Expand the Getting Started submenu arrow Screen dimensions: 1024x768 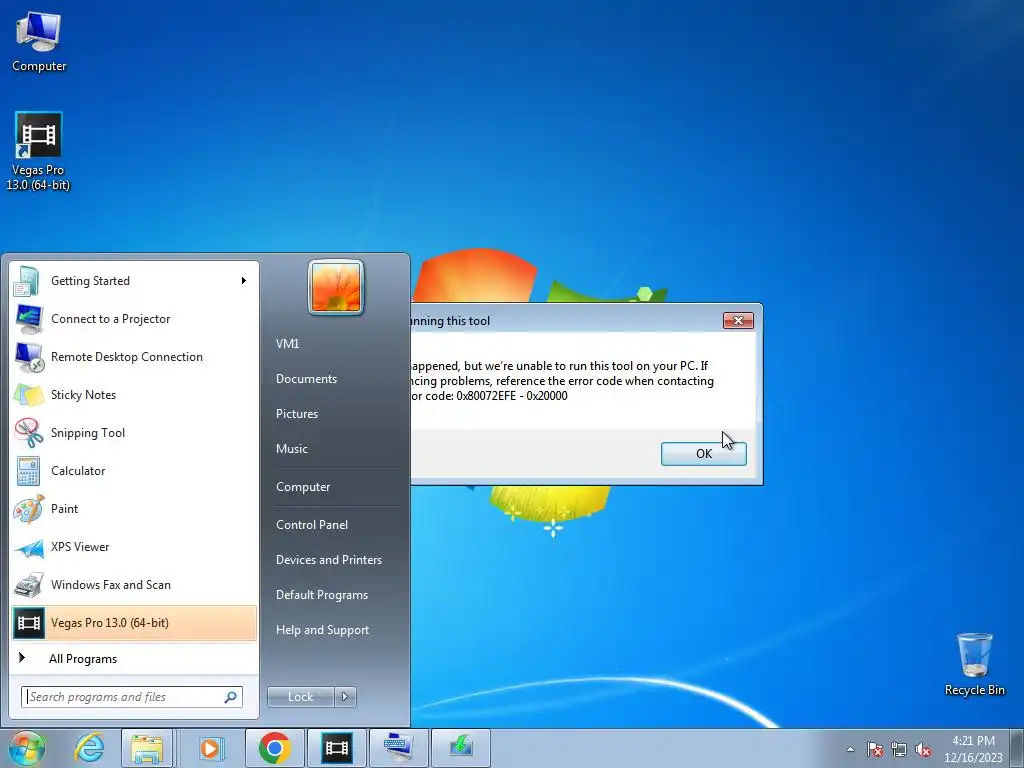click(x=244, y=281)
